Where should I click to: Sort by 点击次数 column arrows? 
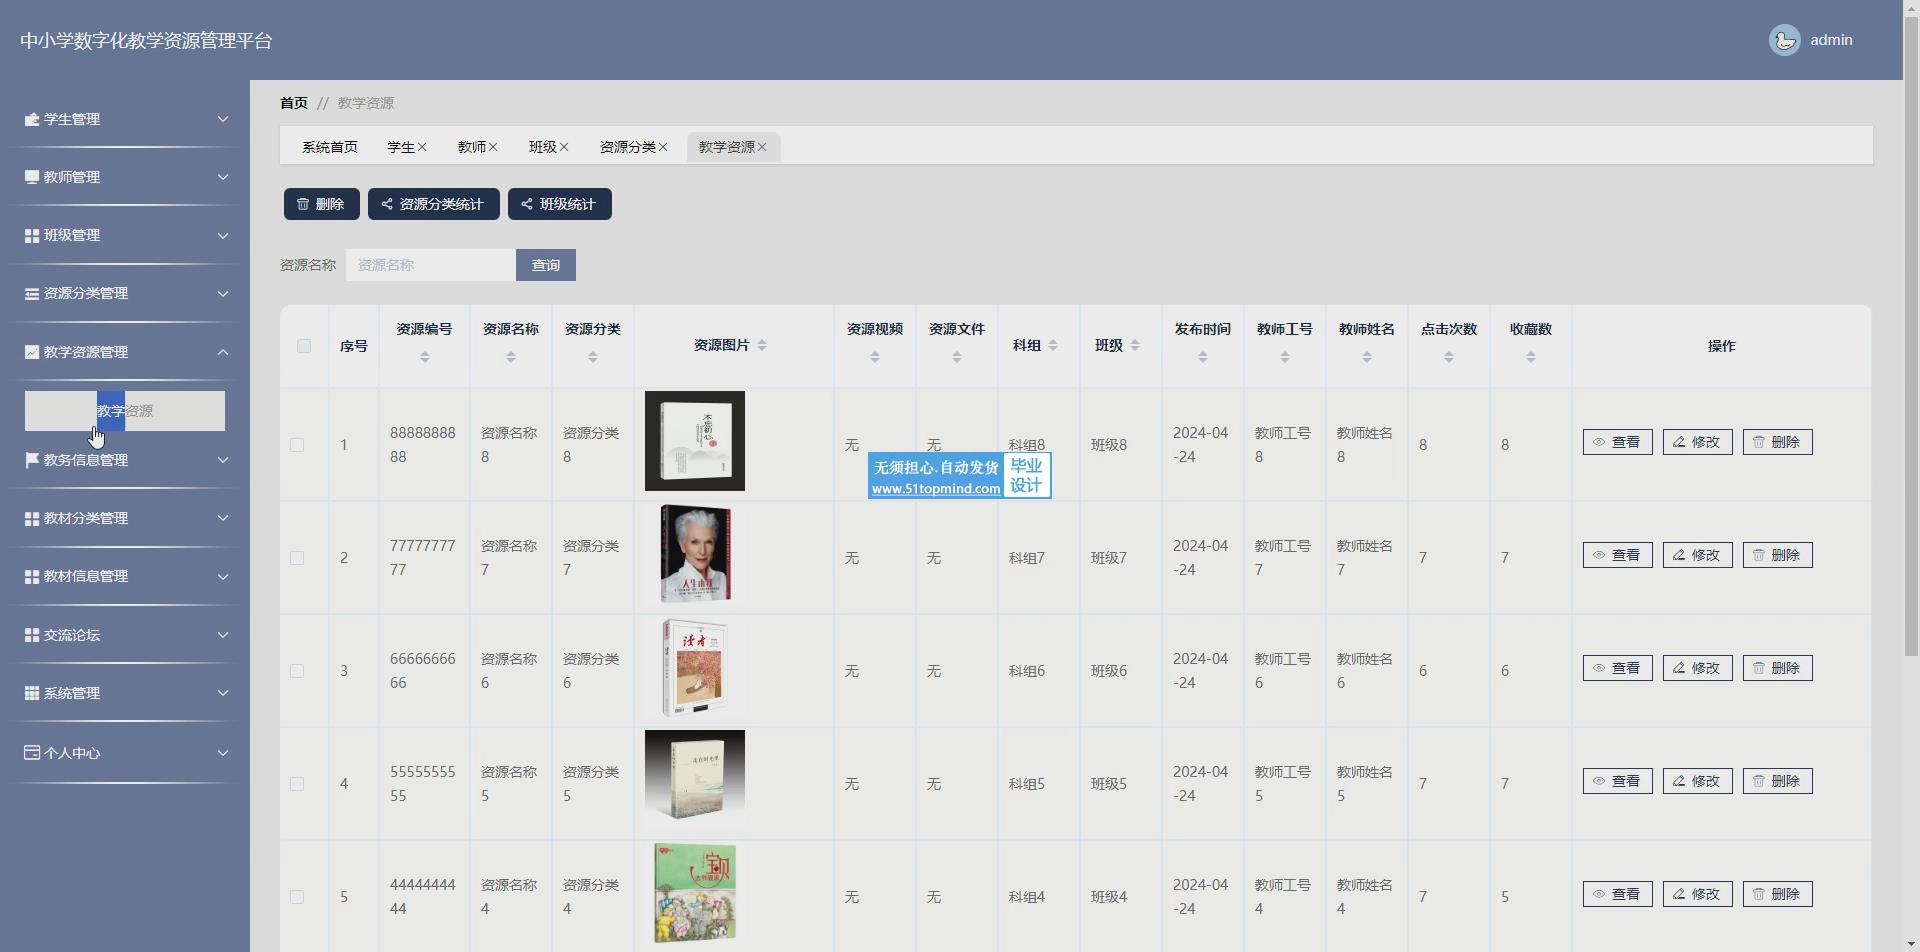1449,357
